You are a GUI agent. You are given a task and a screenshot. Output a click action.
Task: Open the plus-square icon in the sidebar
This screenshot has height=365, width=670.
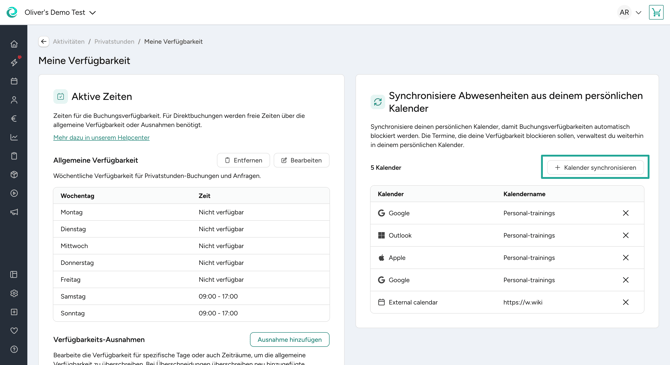pyautogui.click(x=14, y=312)
